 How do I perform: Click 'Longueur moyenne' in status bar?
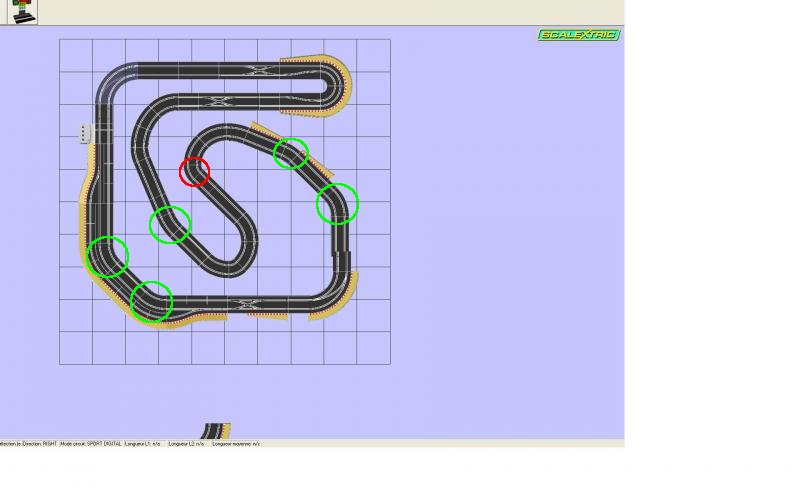[236, 443]
